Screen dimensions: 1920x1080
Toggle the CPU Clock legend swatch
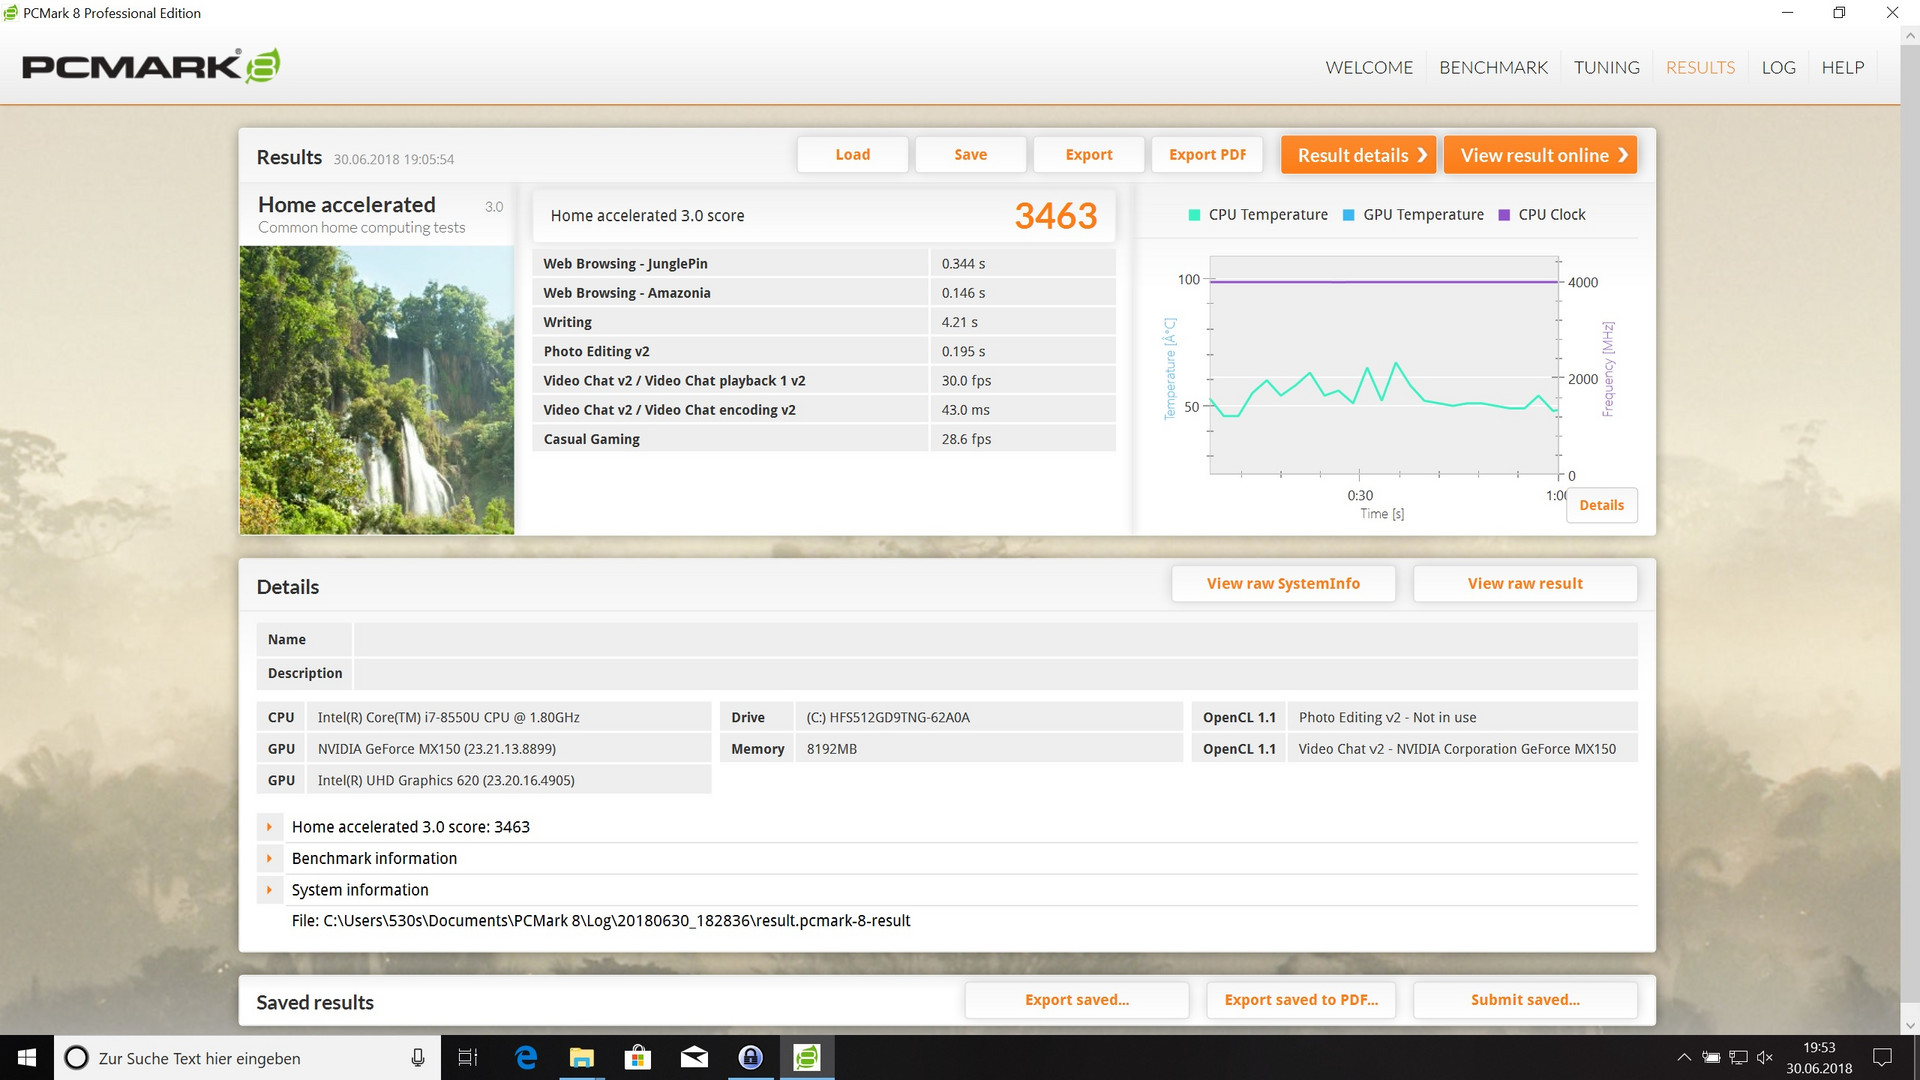(1504, 215)
